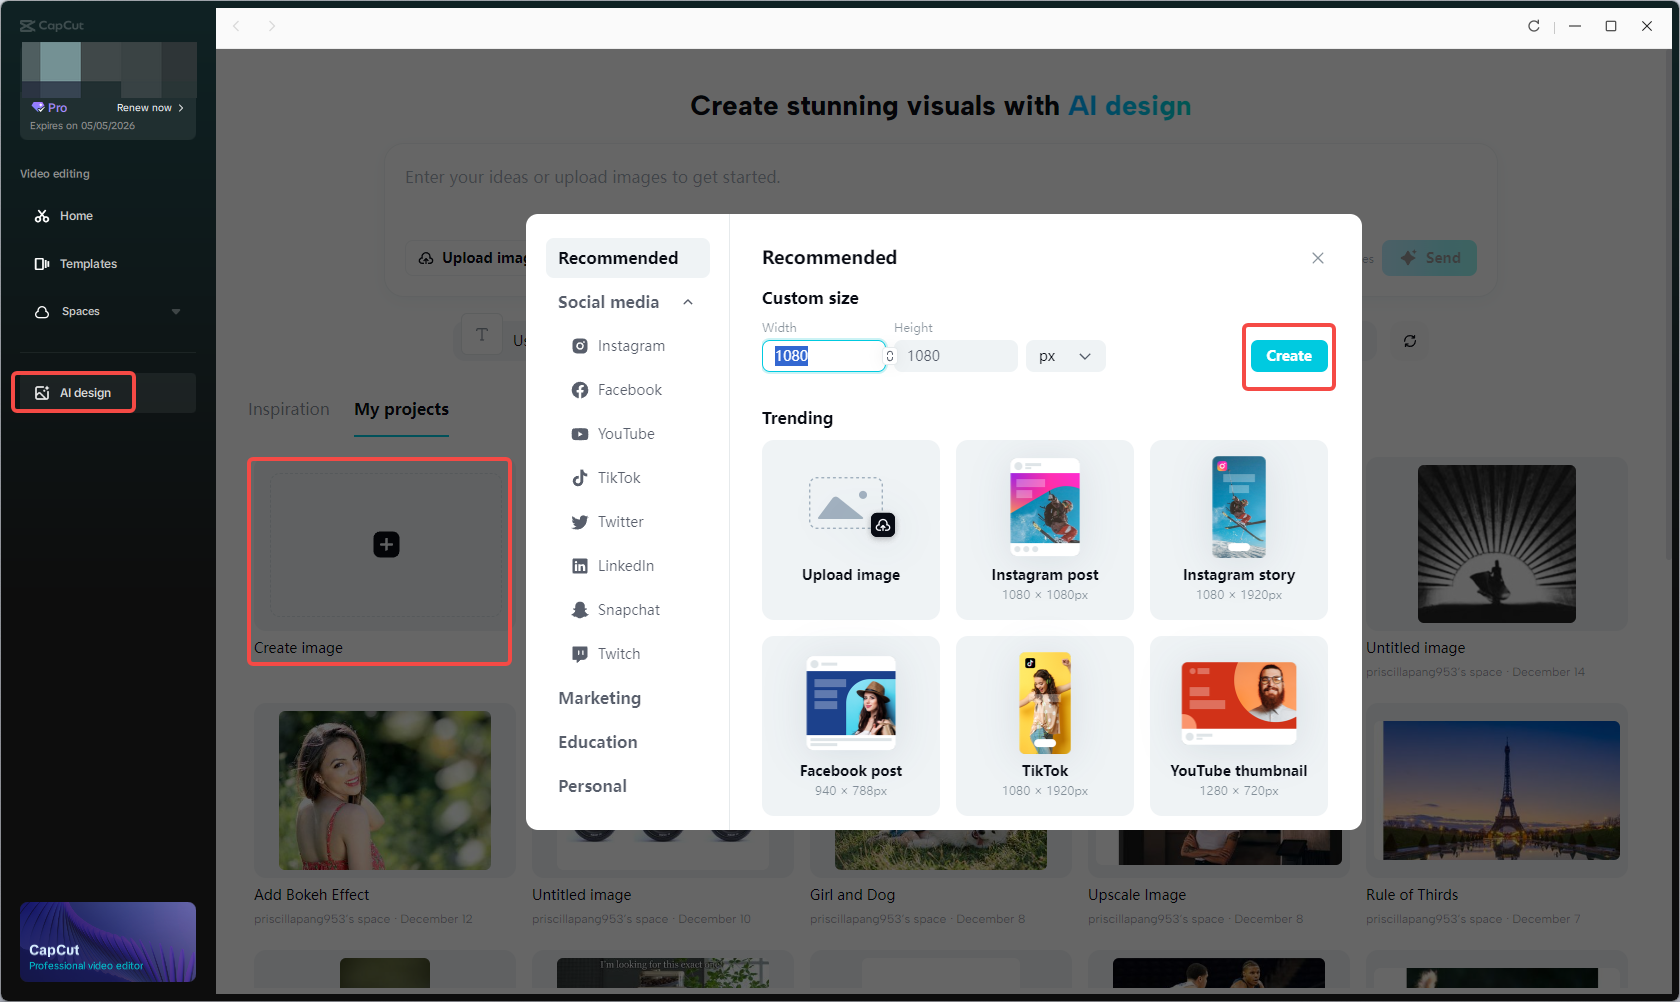Select the Facebook icon in the category list
The image size is (1680, 1002).
[580, 389]
